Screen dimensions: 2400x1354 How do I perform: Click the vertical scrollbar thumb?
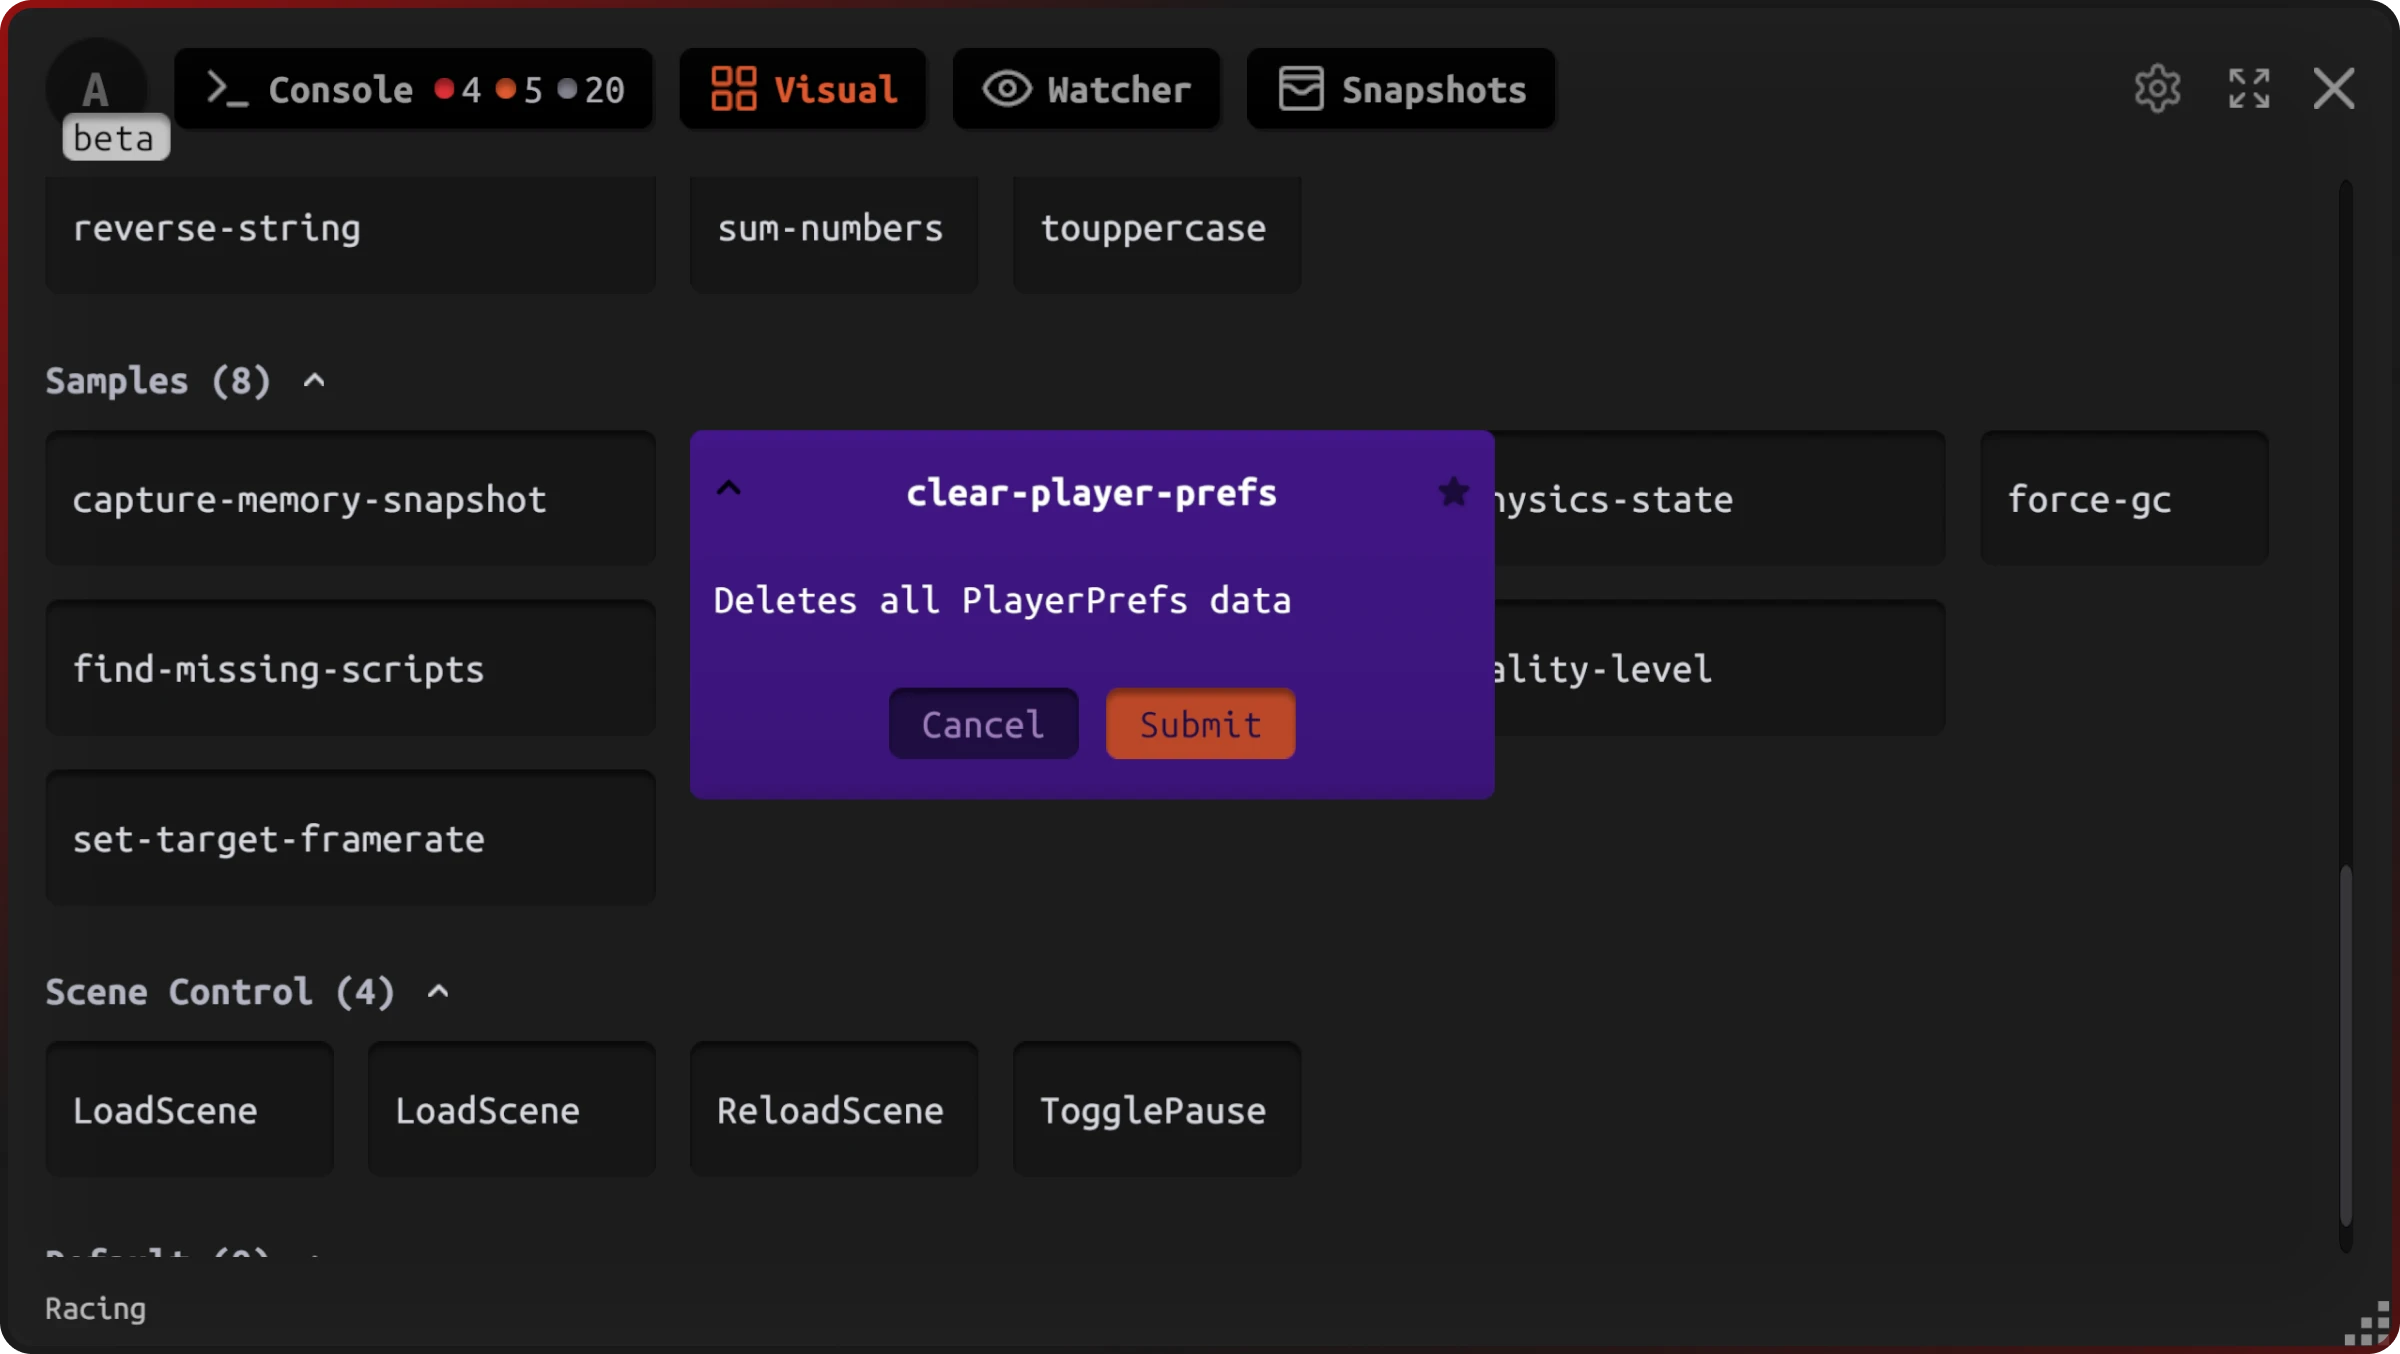tap(2345, 1045)
